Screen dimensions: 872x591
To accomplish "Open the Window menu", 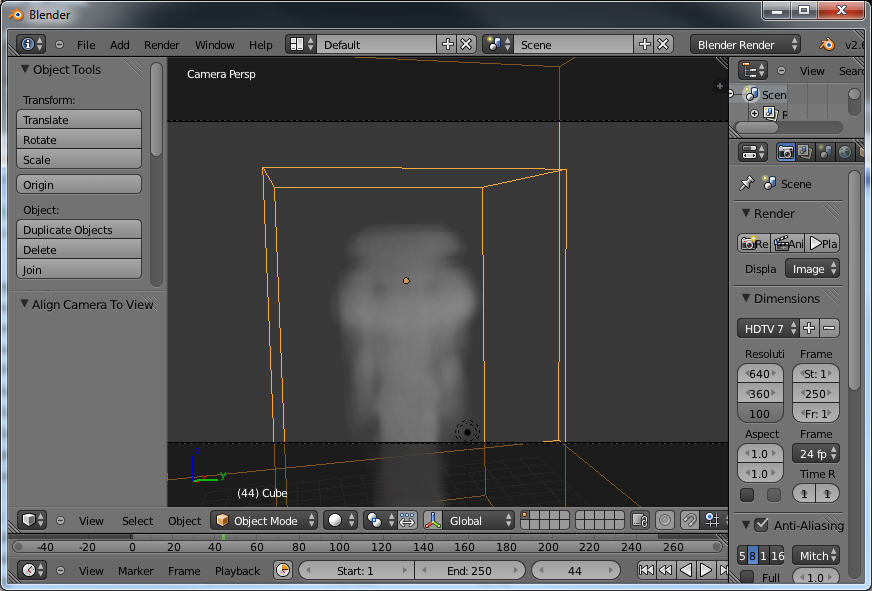I will 215,44.
